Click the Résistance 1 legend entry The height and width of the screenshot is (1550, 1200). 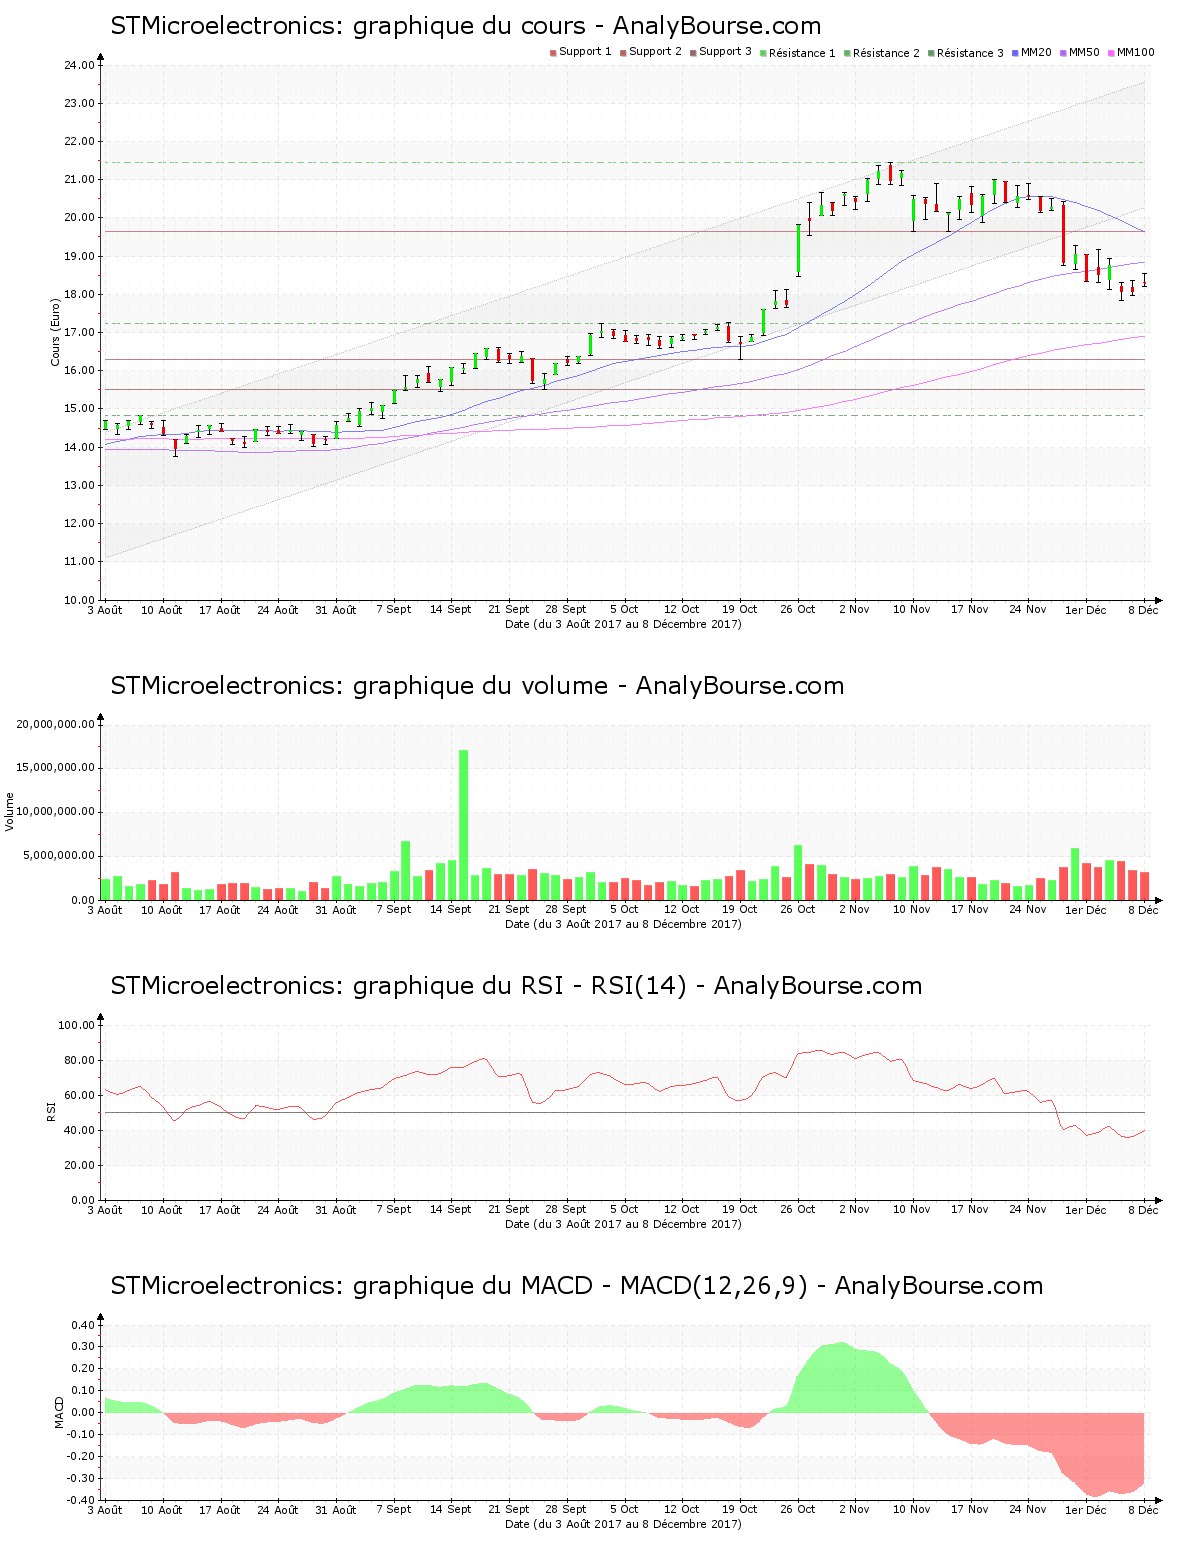pos(798,53)
